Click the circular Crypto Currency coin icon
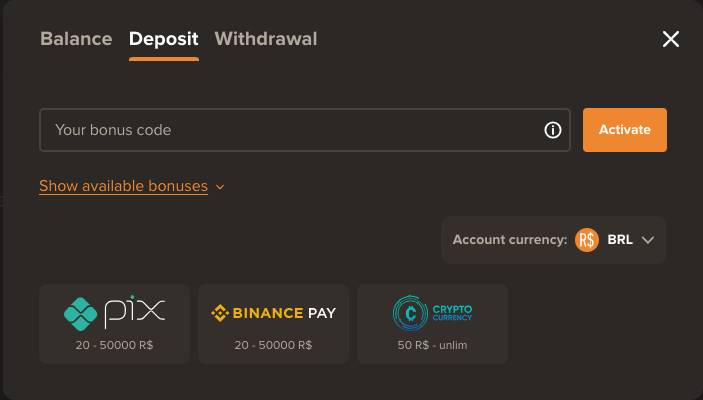The width and height of the screenshot is (703, 400). [410, 313]
